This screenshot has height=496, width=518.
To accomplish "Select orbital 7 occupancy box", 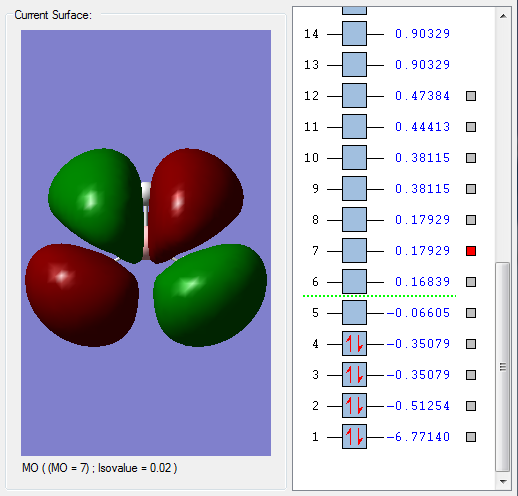I will point(354,251).
